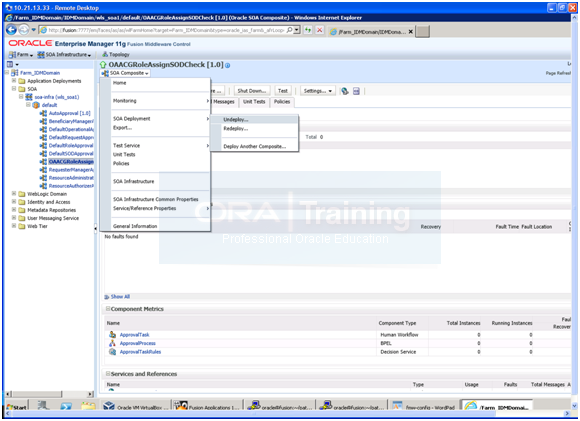Viewport: 580px width, 421px height.
Task: Open the ApprovalTask component link
Action: point(134,335)
